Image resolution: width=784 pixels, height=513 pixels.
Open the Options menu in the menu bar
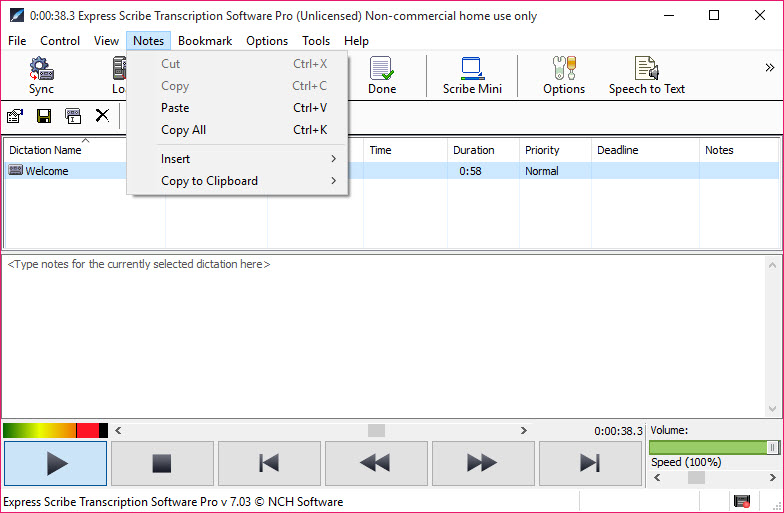267,40
